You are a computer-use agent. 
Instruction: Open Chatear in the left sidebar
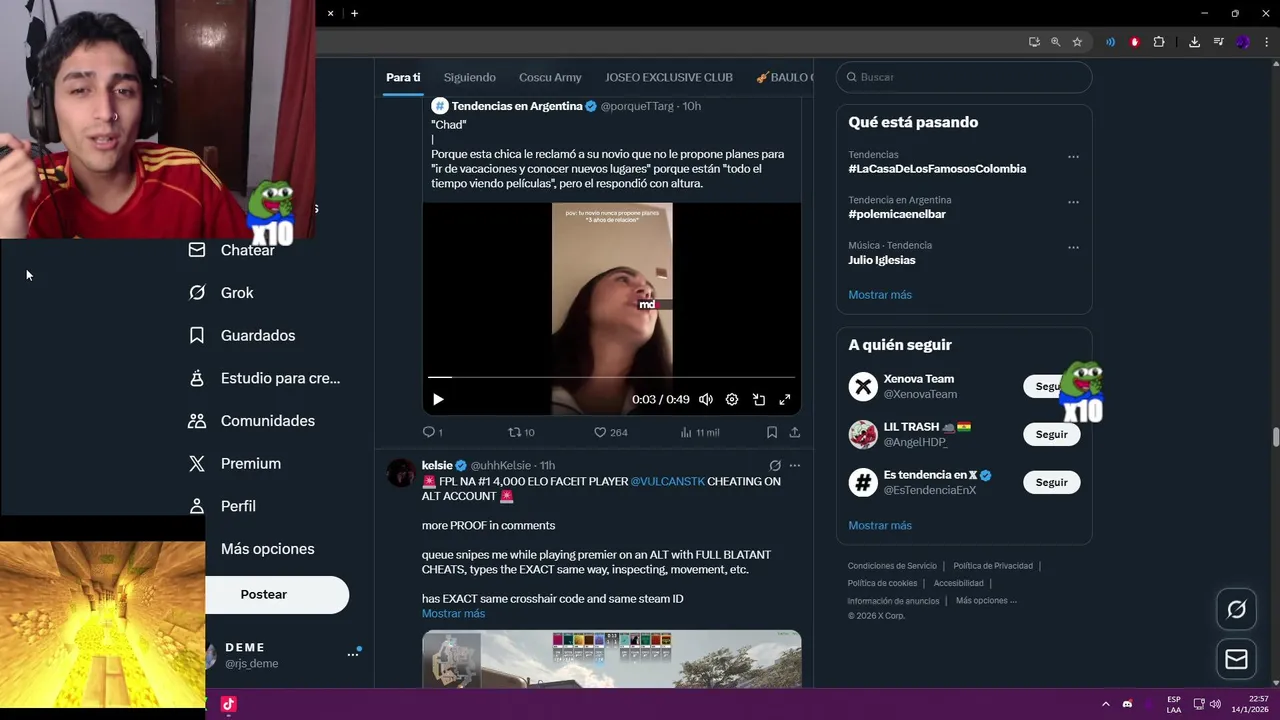pyautogui.click(x=231, y=250)
